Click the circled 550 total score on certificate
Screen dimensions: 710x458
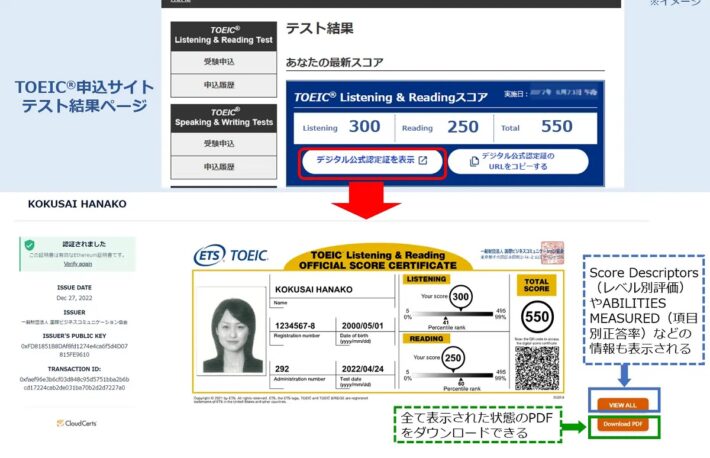pyautogui.click(x=537, y=317)
